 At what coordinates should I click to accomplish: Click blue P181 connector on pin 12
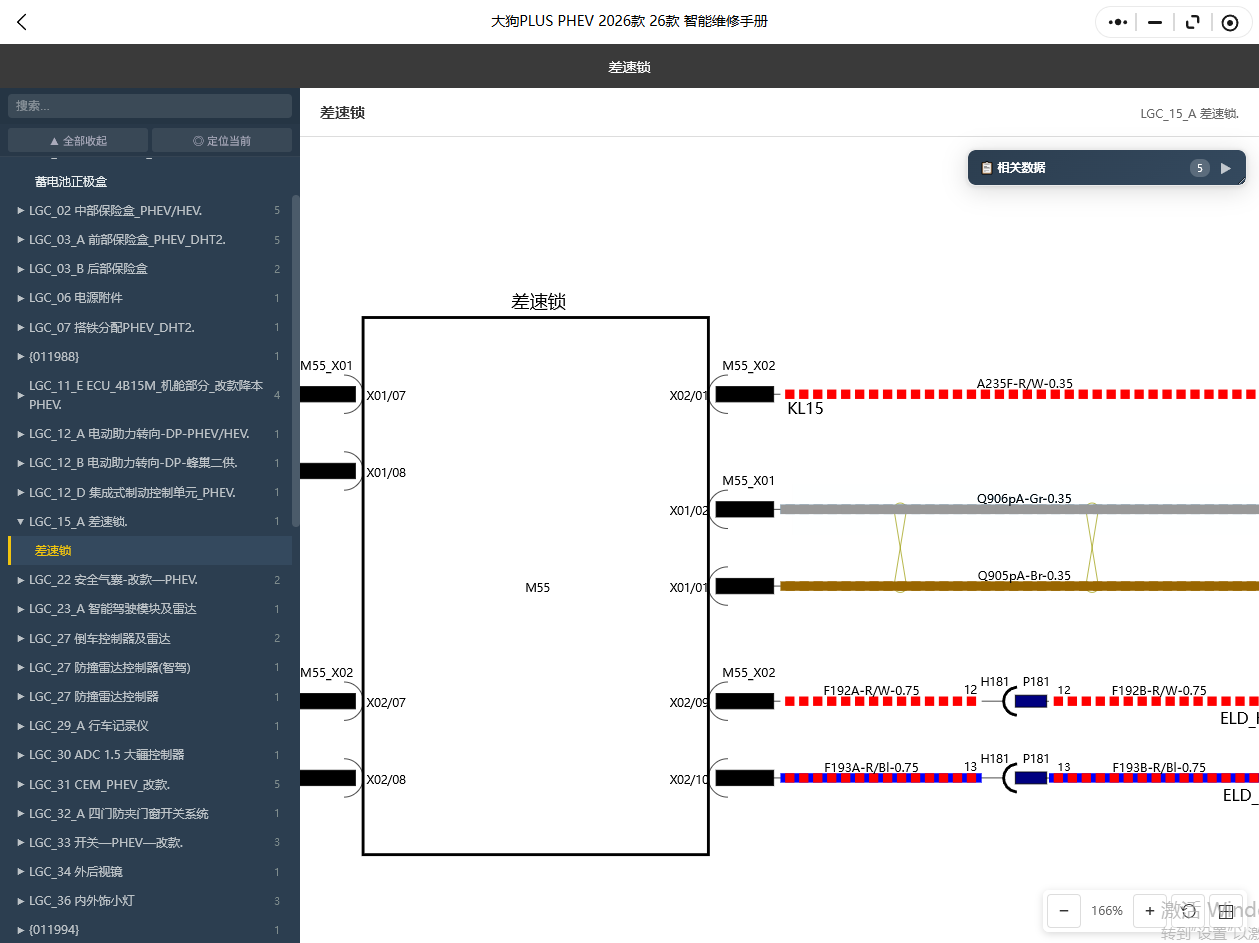pyautogui.click(x=1031, y=701)
